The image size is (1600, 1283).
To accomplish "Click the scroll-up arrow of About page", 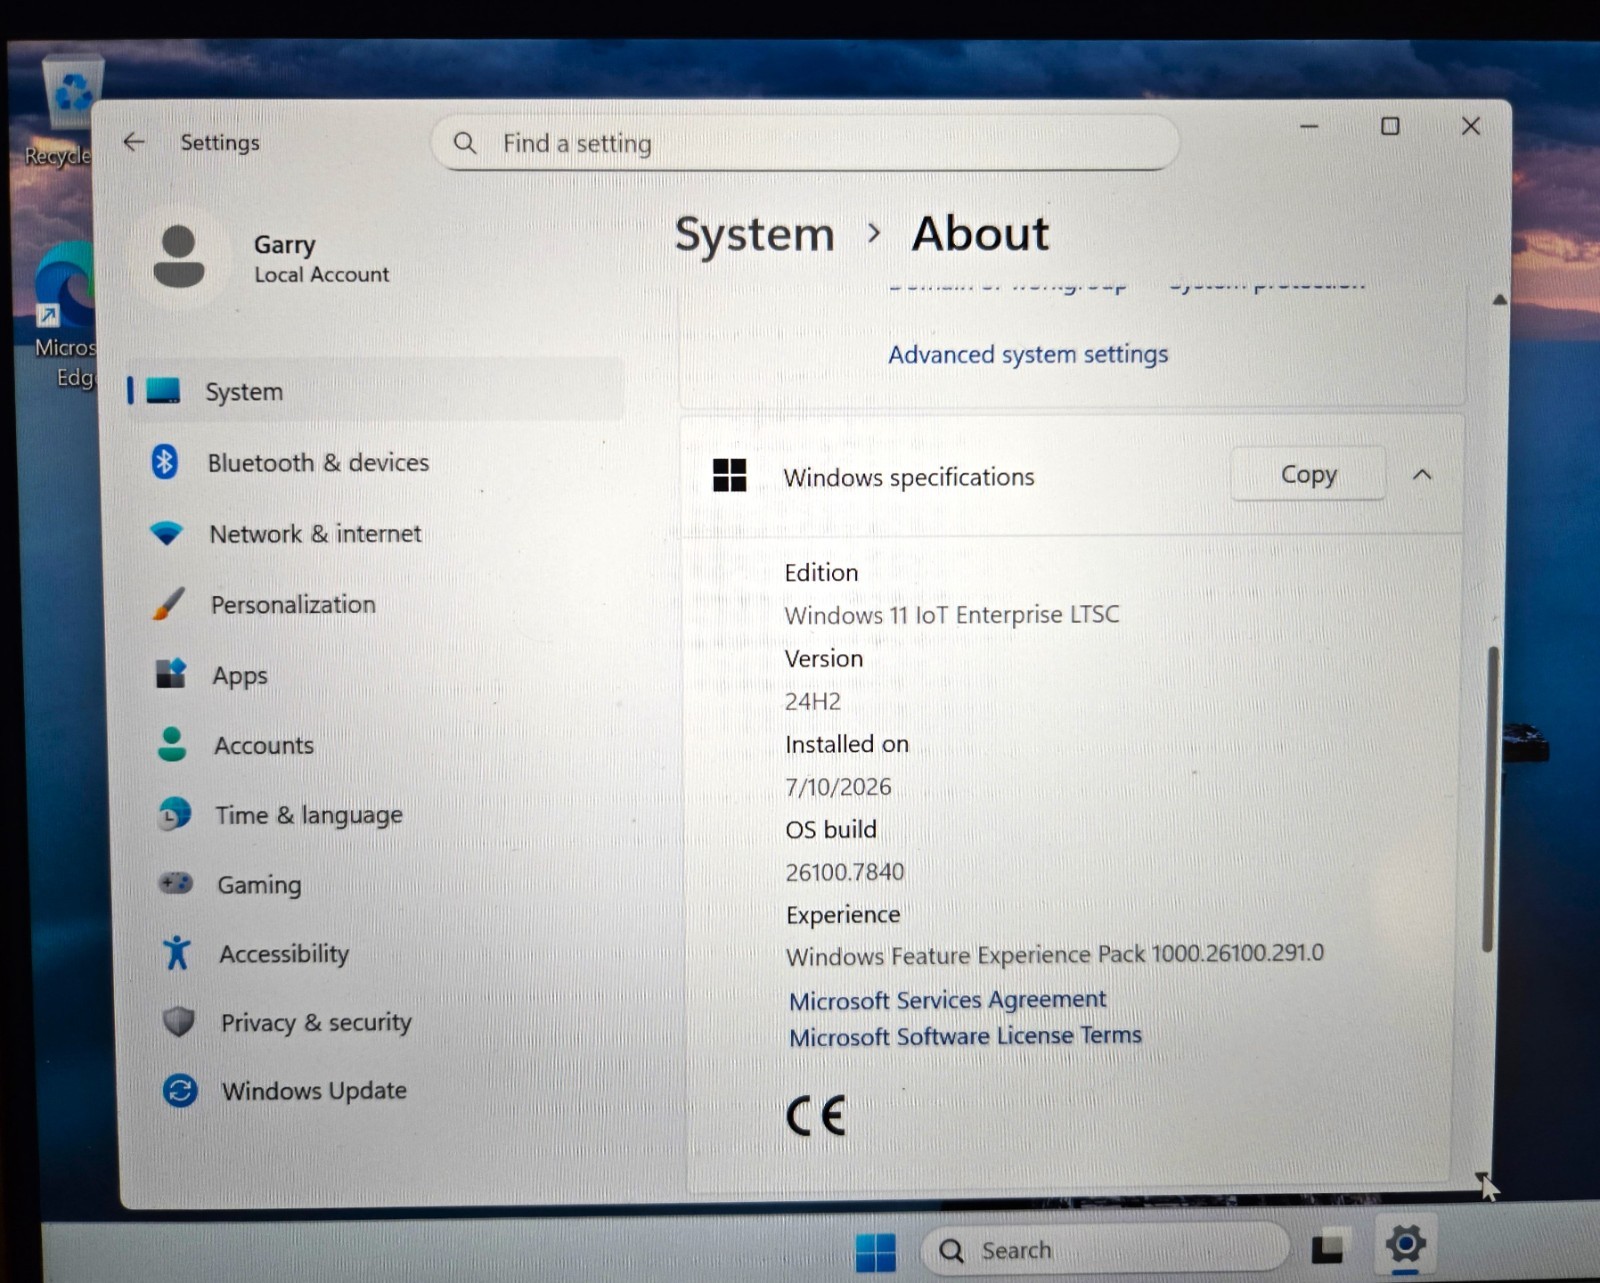I will 1499,299.
